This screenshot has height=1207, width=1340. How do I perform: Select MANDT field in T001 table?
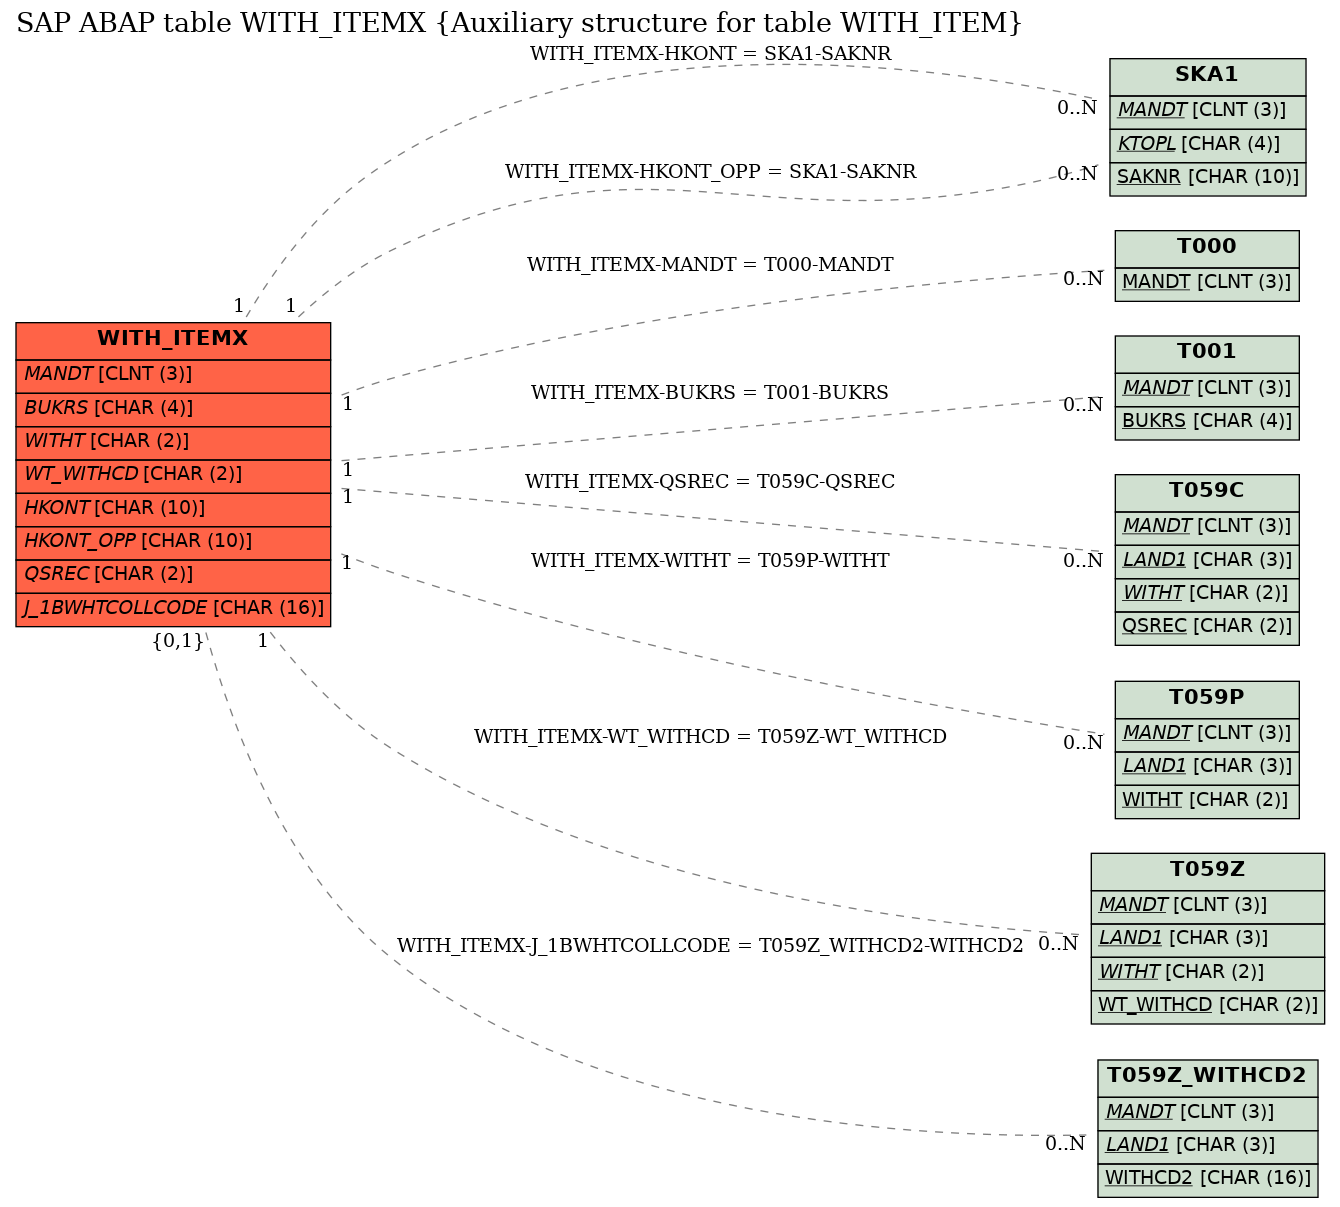tap(1207, 388)
